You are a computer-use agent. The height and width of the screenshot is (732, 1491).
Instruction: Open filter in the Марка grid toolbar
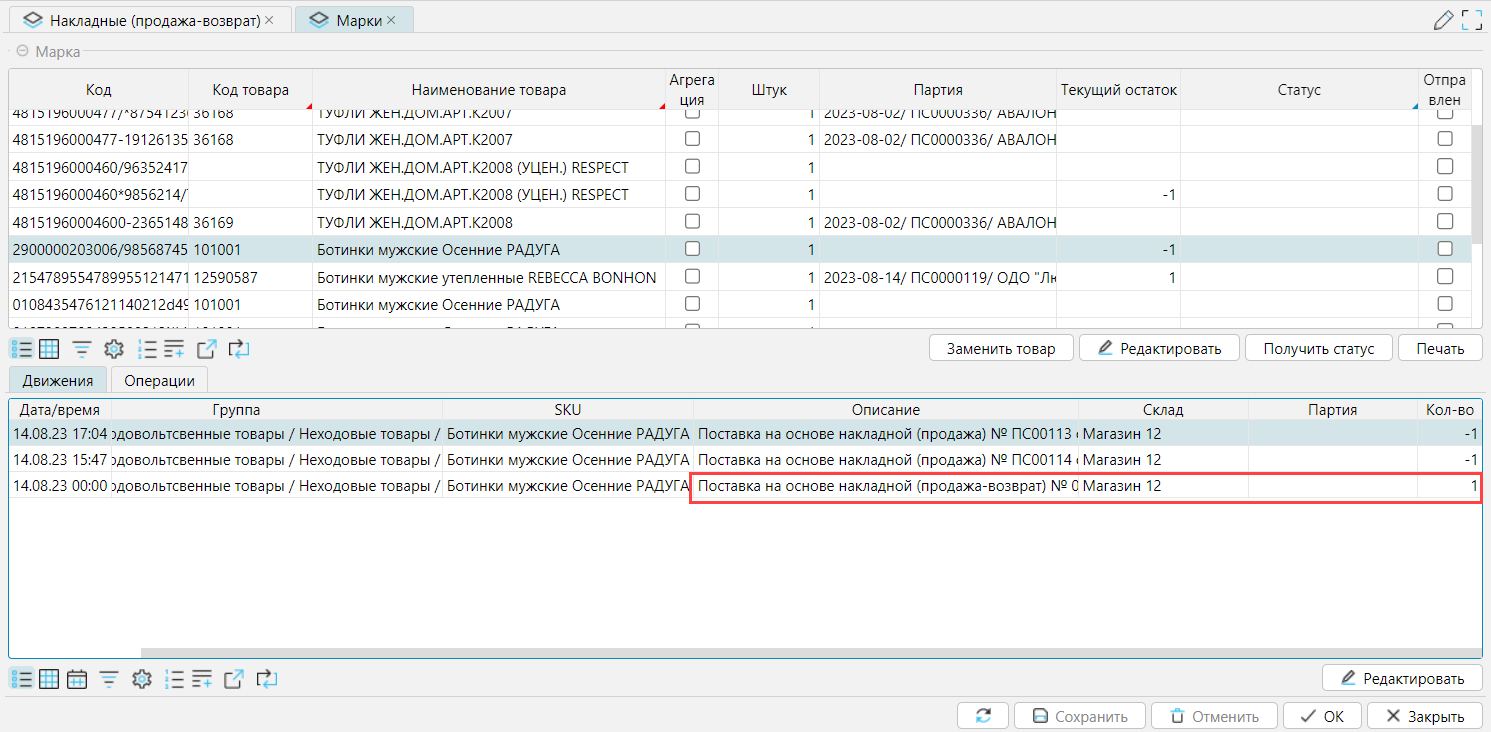pyautogui.click(x=81, y=349)
